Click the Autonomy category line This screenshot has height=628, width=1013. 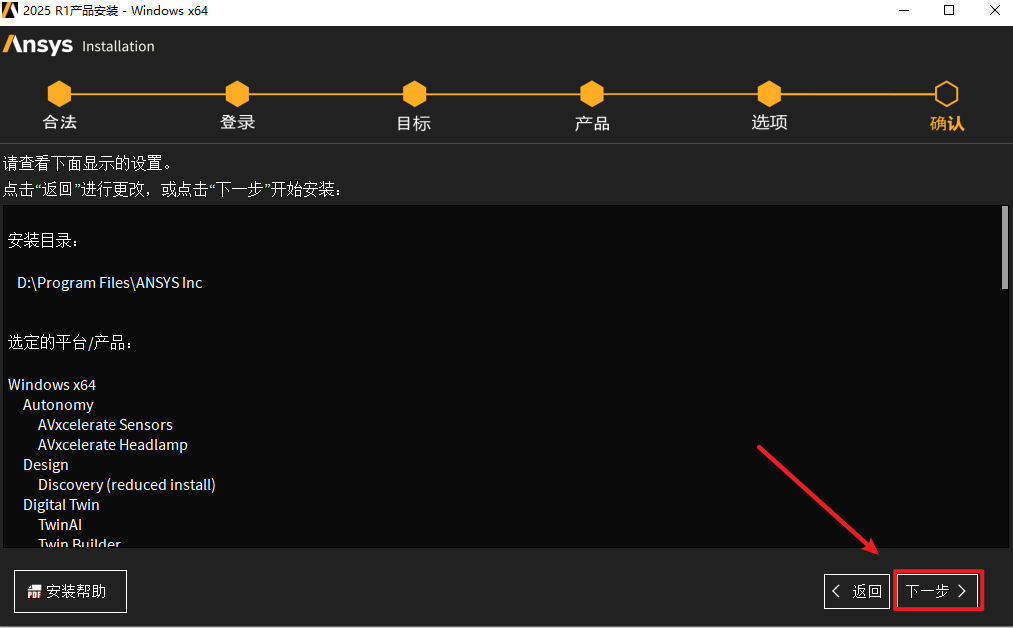[x=58, y=405]
